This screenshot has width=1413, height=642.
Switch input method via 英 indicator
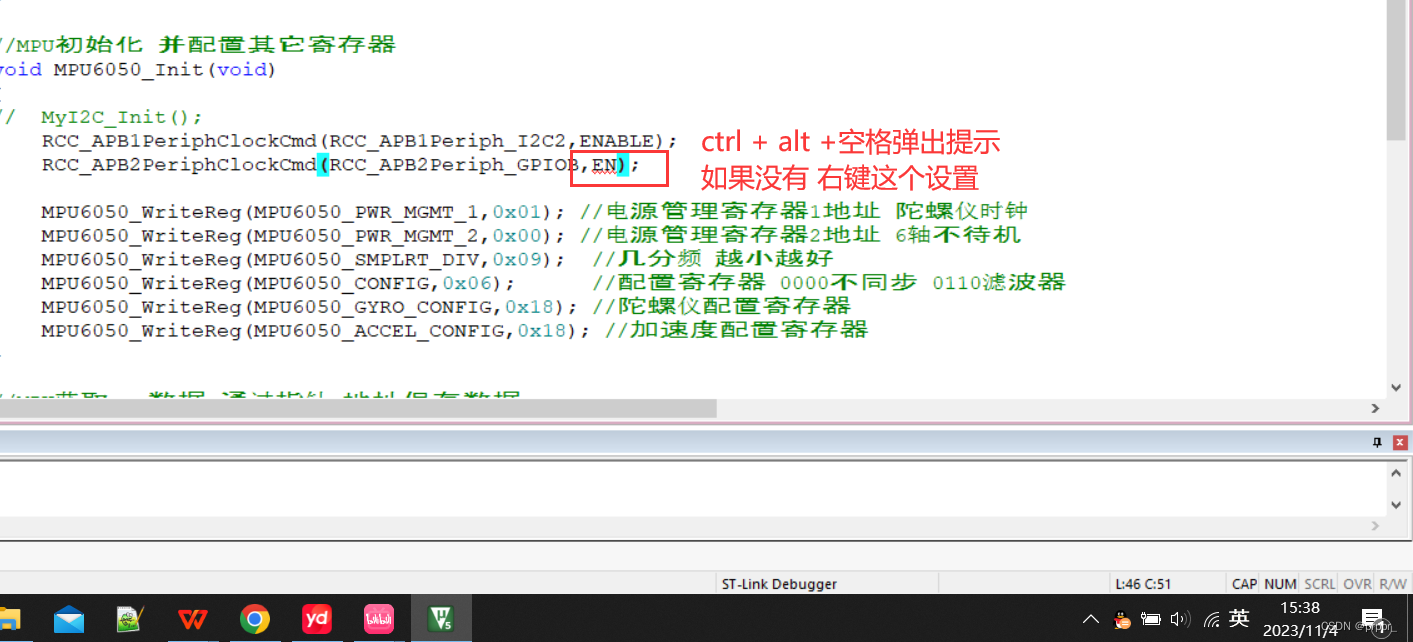1239,618
